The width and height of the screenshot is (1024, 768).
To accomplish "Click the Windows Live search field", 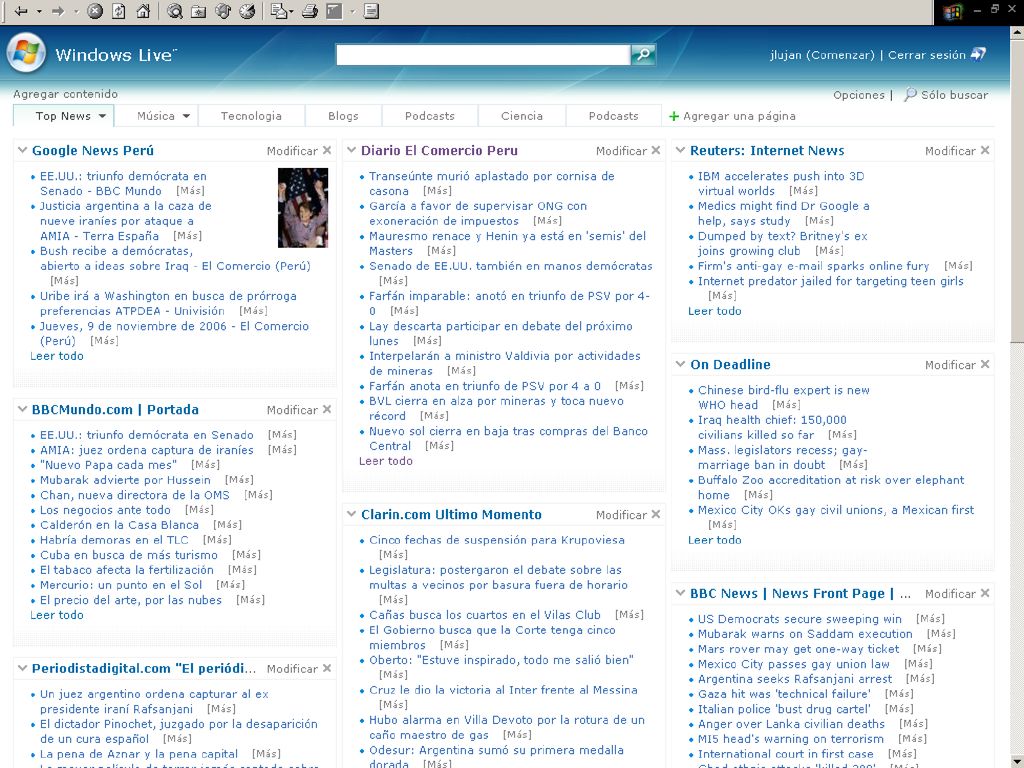I will click(x=483, y=55).
